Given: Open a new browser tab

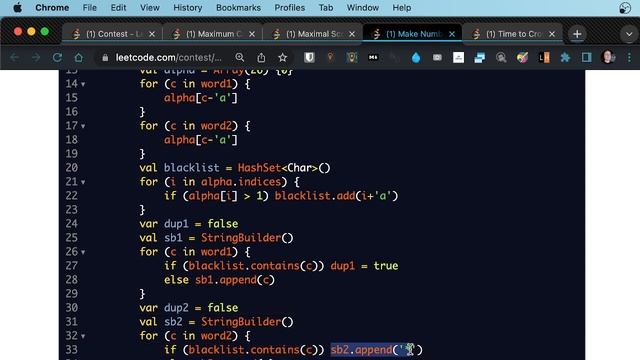Looking at the screenshot, I should click(x=577, y=34).
